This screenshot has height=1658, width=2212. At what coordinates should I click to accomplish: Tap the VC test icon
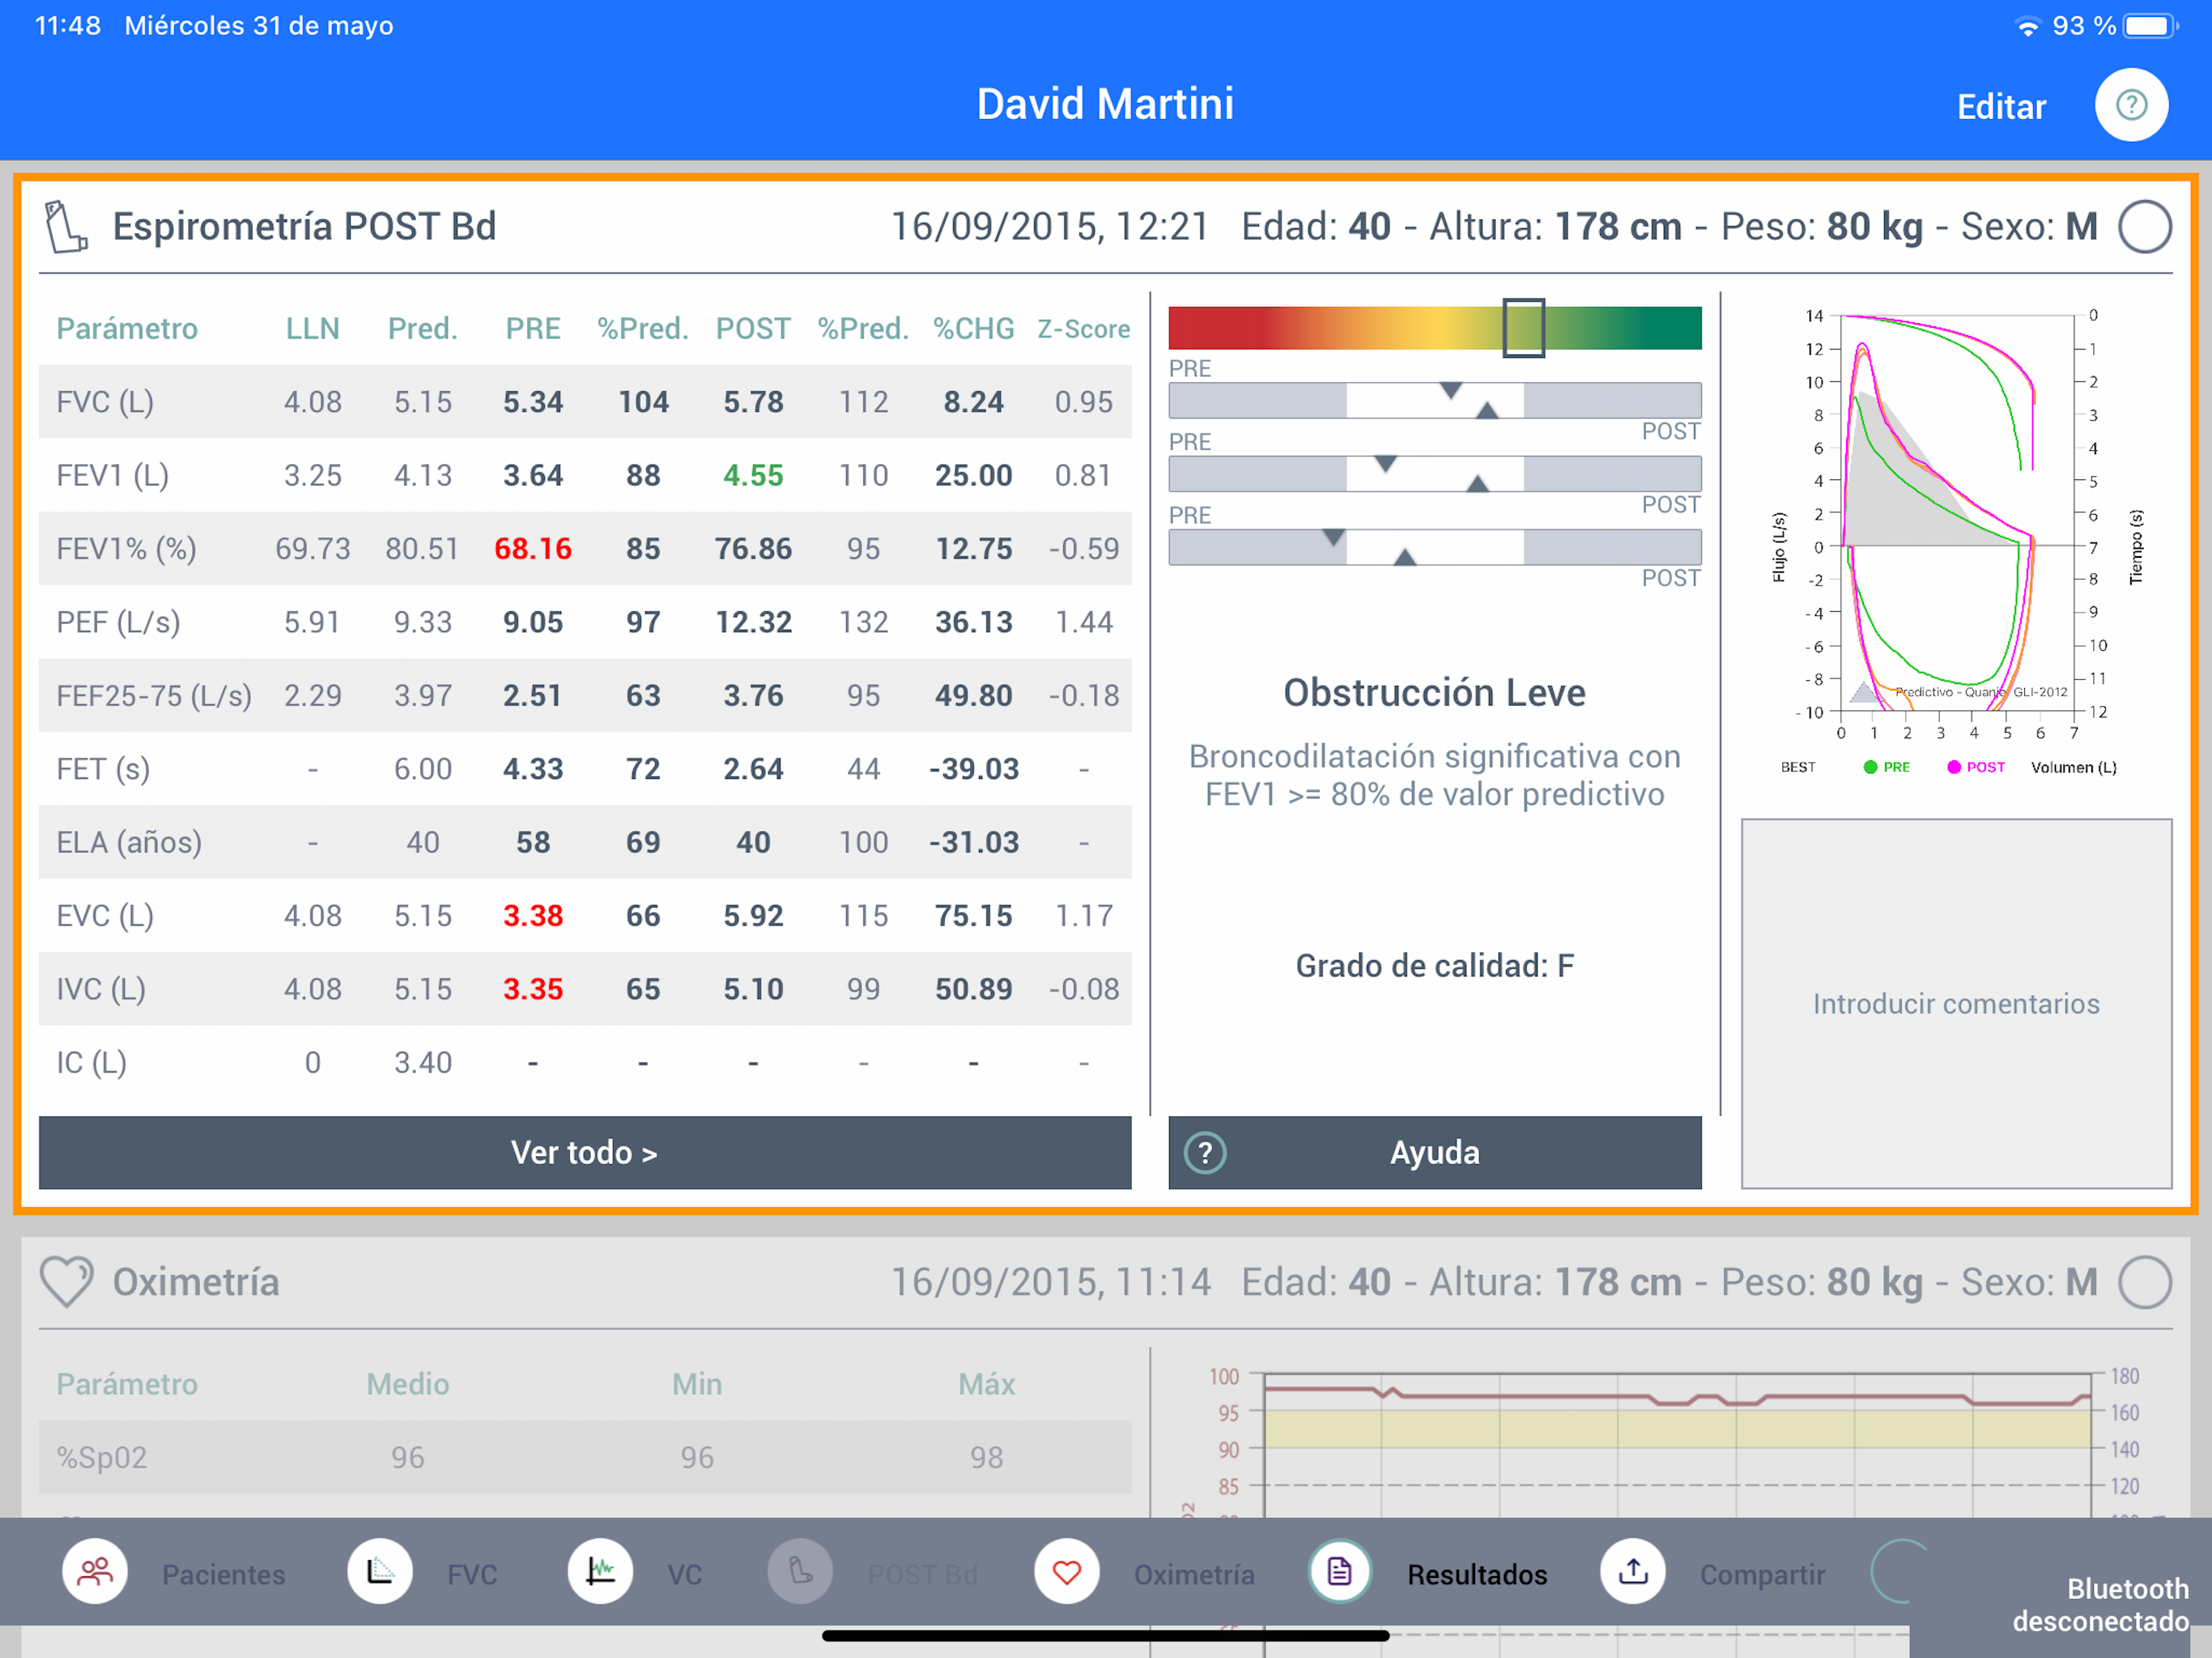(x=600, y=1572)
